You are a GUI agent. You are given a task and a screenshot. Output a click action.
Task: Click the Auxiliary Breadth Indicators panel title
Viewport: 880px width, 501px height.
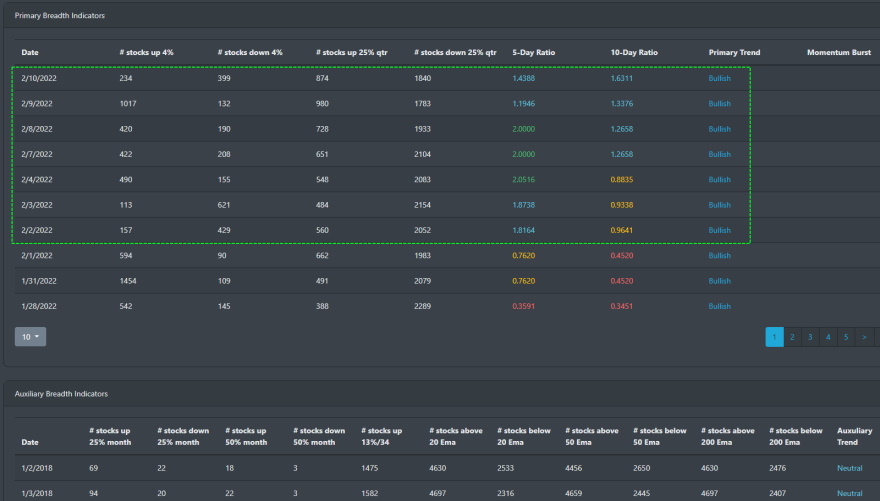(61, 393)
